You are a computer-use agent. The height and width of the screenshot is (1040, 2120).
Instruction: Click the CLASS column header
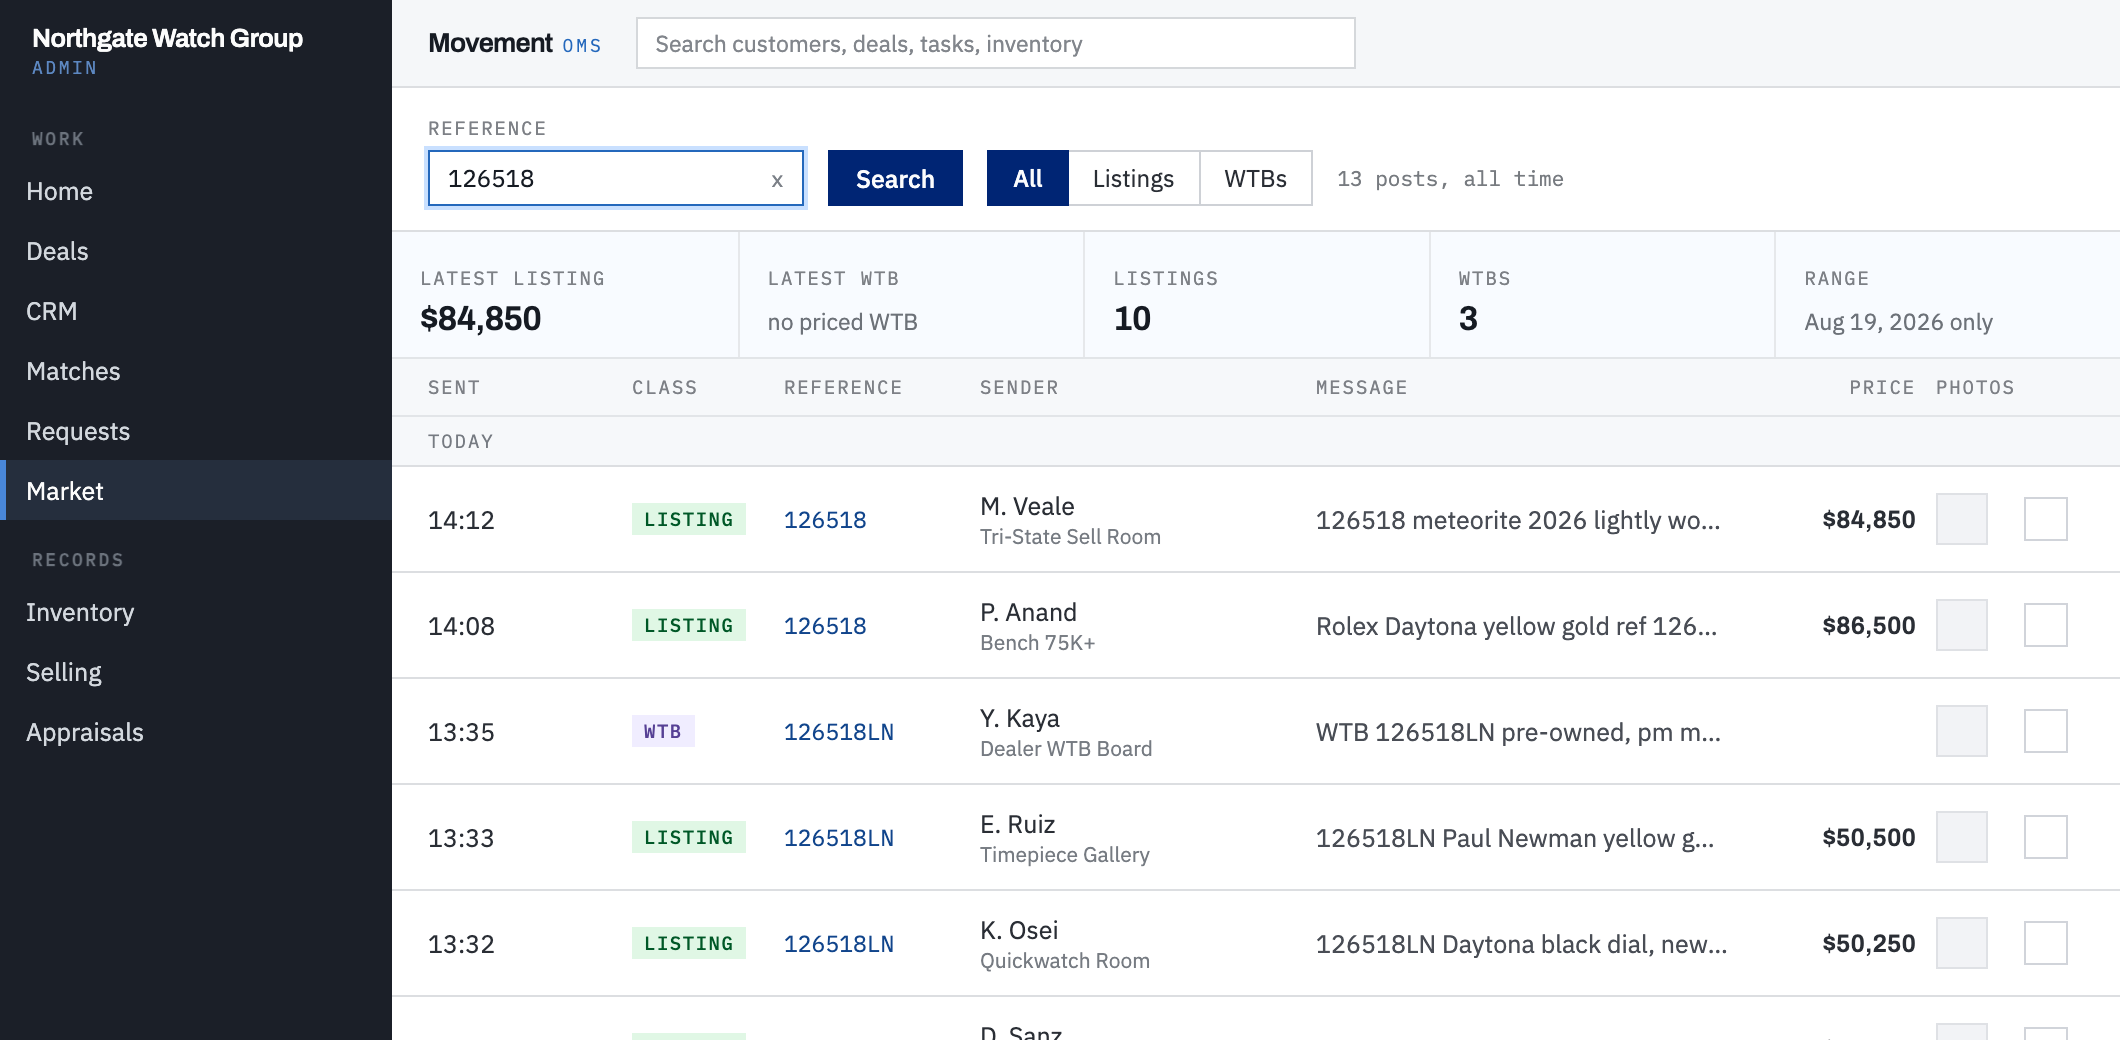click(x=664, y=387)
